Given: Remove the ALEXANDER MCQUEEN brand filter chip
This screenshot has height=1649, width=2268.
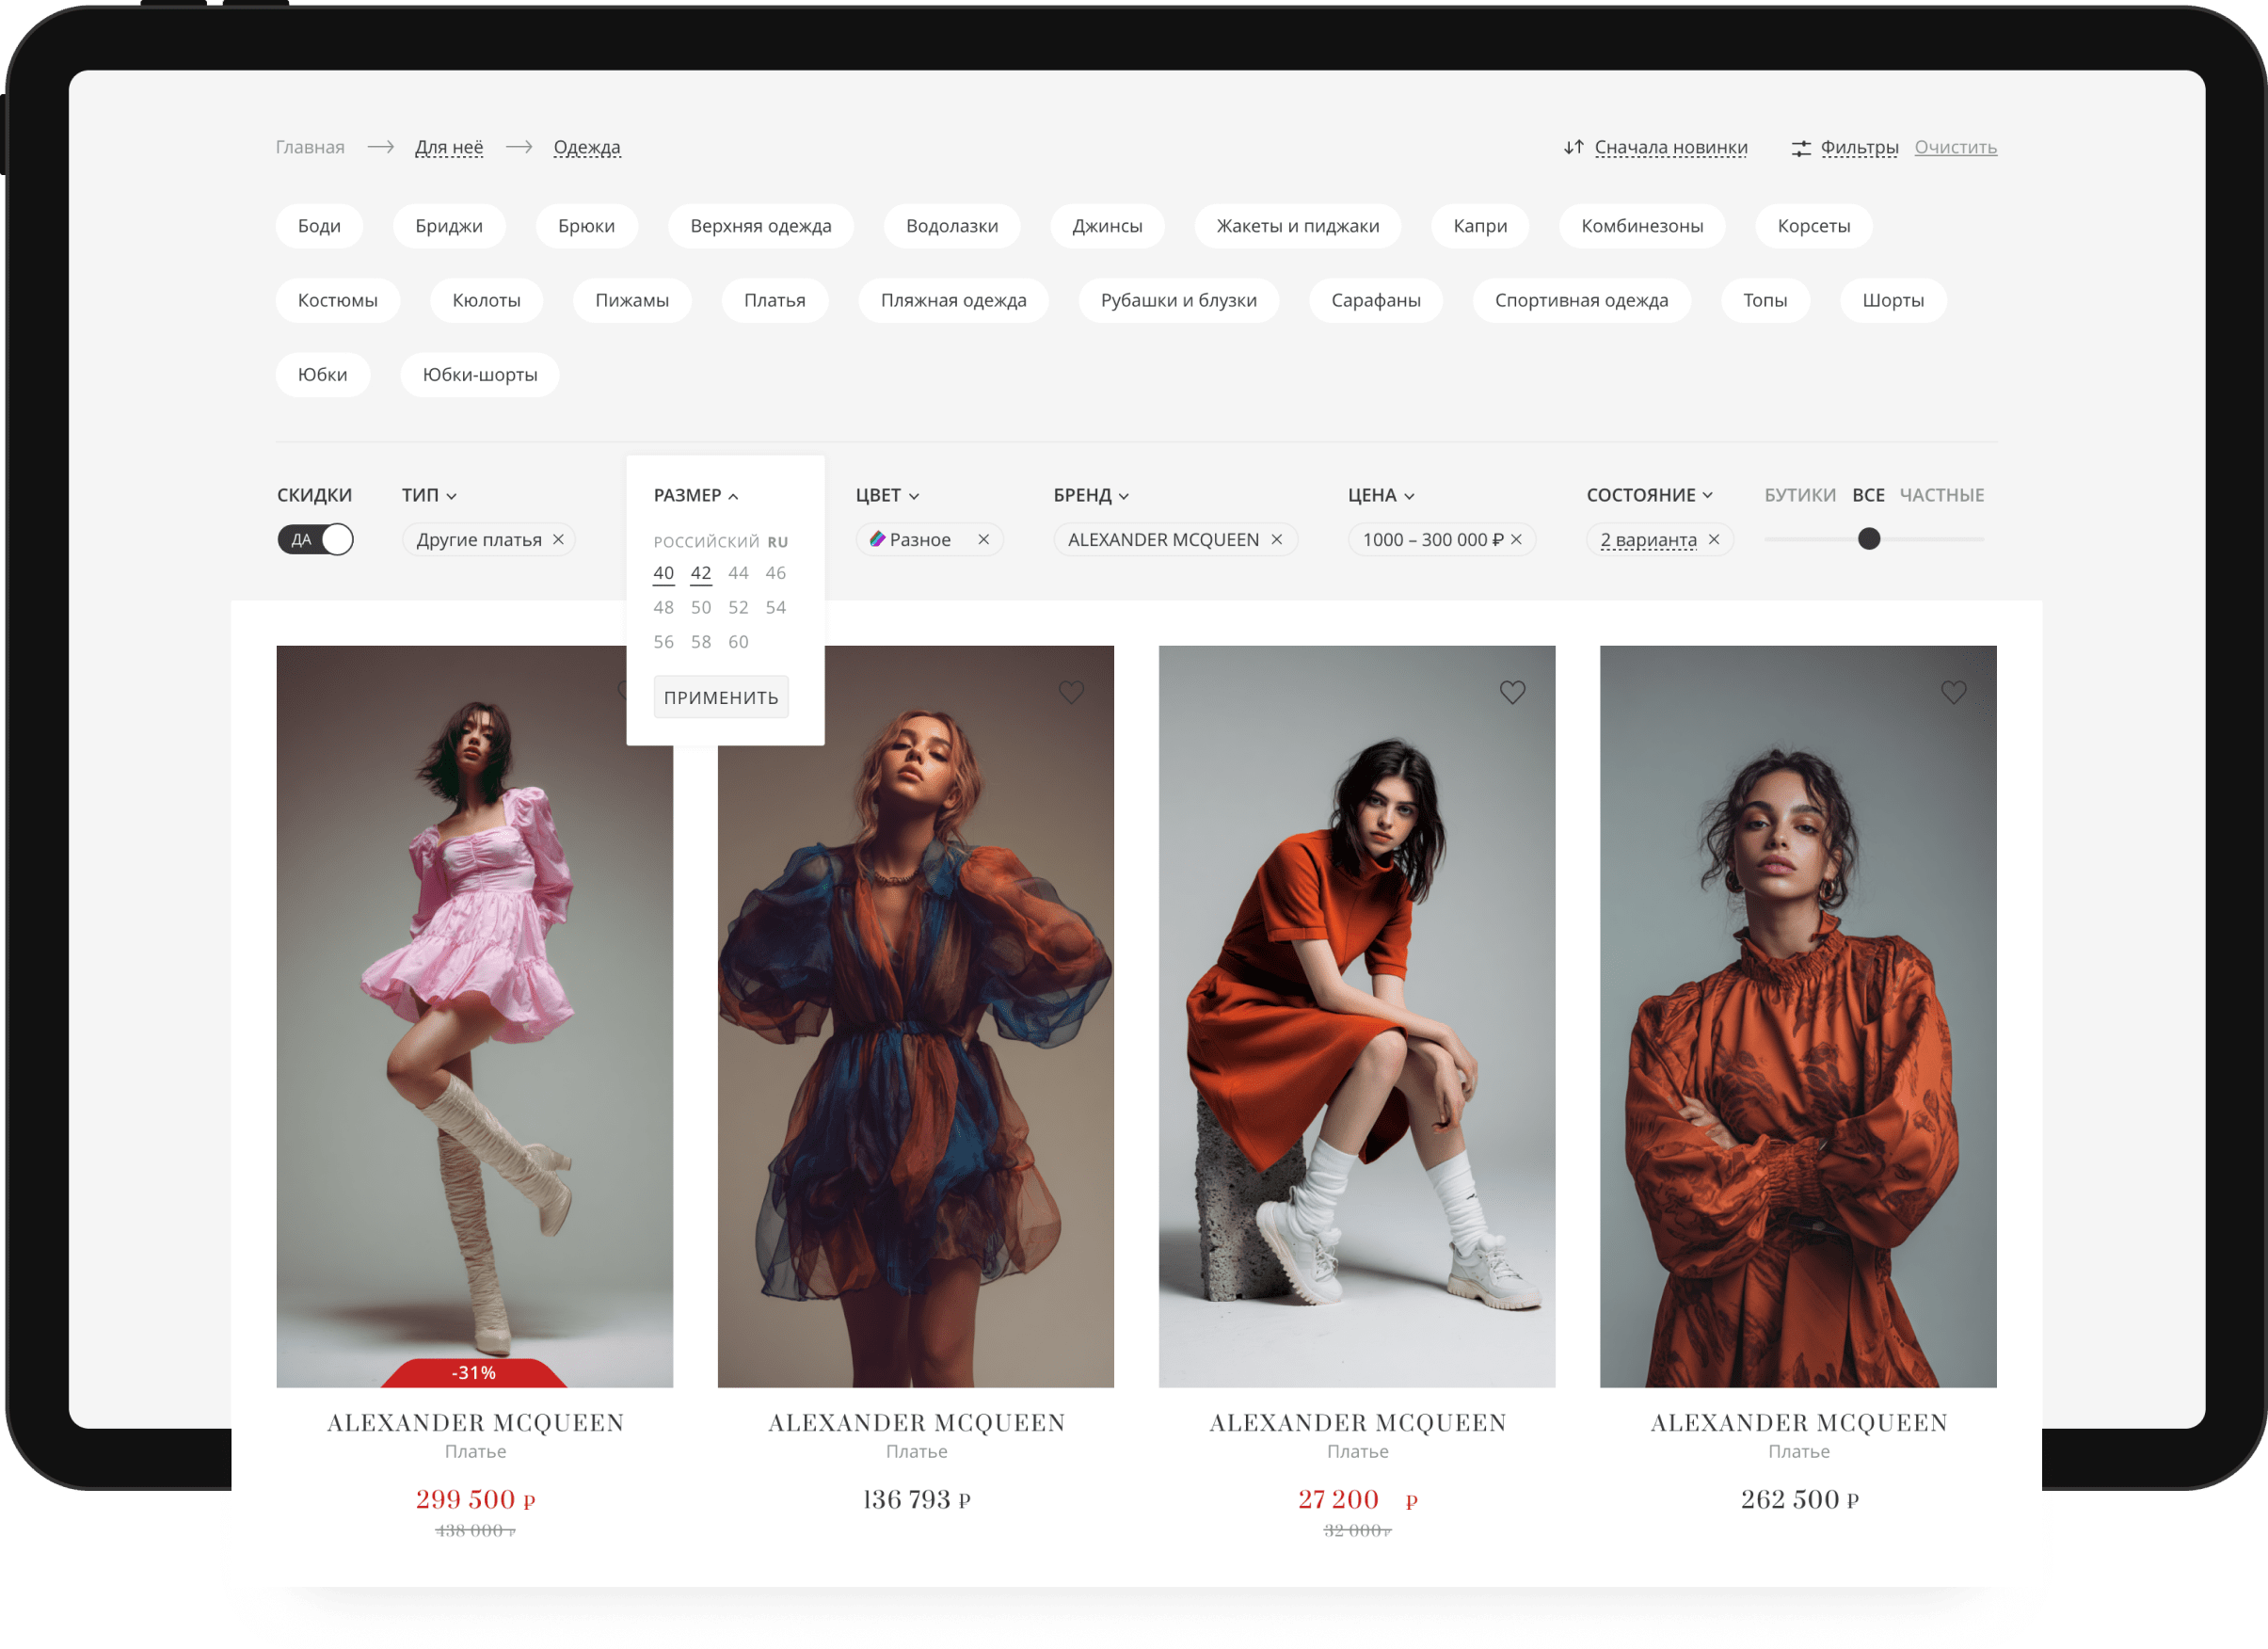Looking at the screenshot, I should point(1277,539).
